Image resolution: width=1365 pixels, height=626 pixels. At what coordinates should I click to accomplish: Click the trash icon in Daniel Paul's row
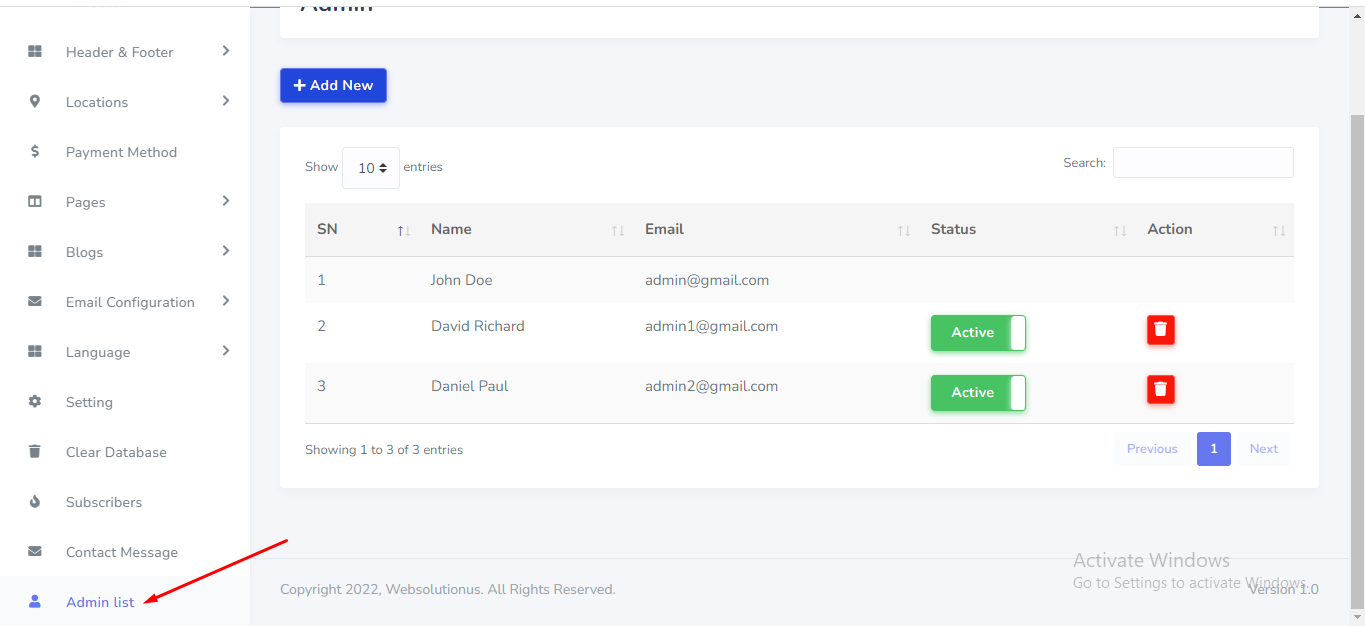pyautogui.click(x=1160, y=390)
